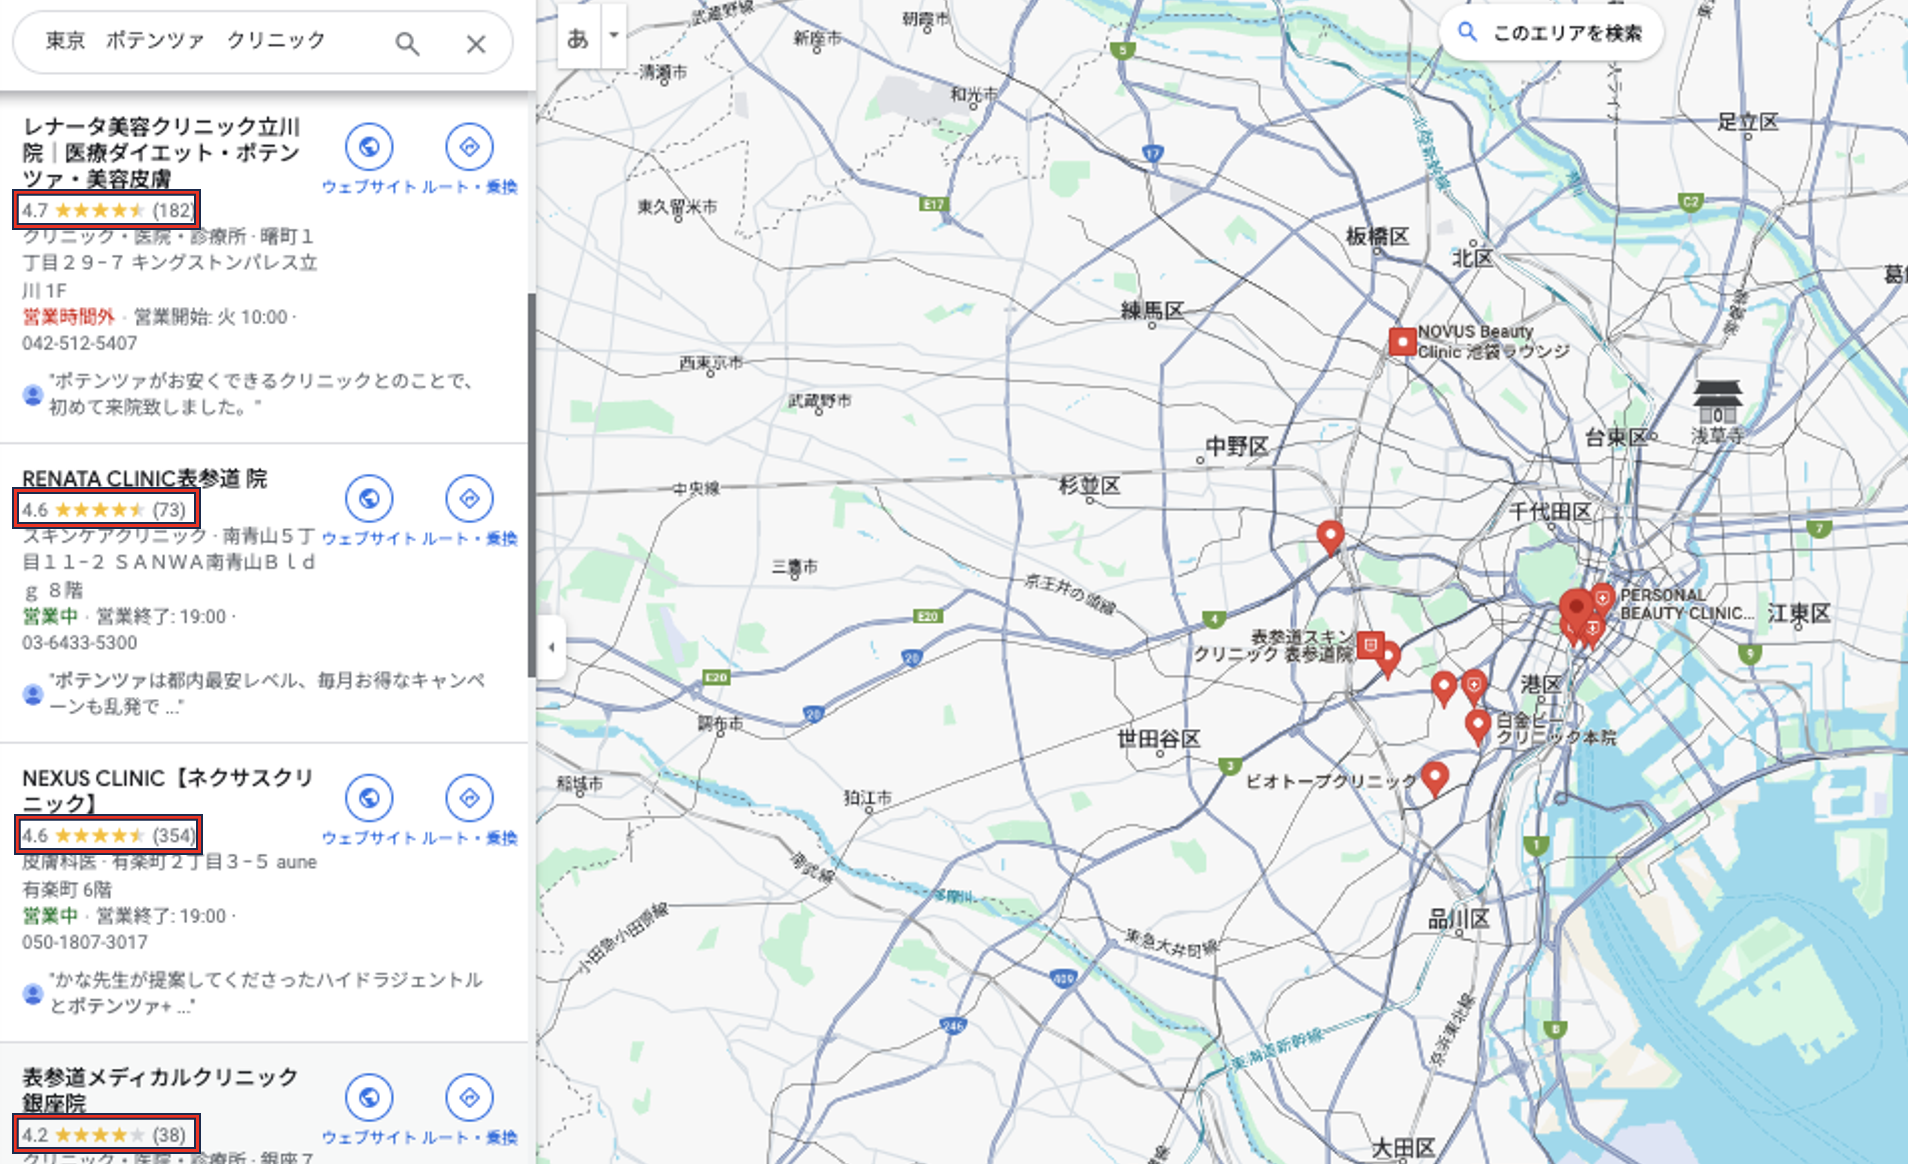Click 足立区 label on map
This screenshot has width=1908, height=1164.
point(1748,122)
